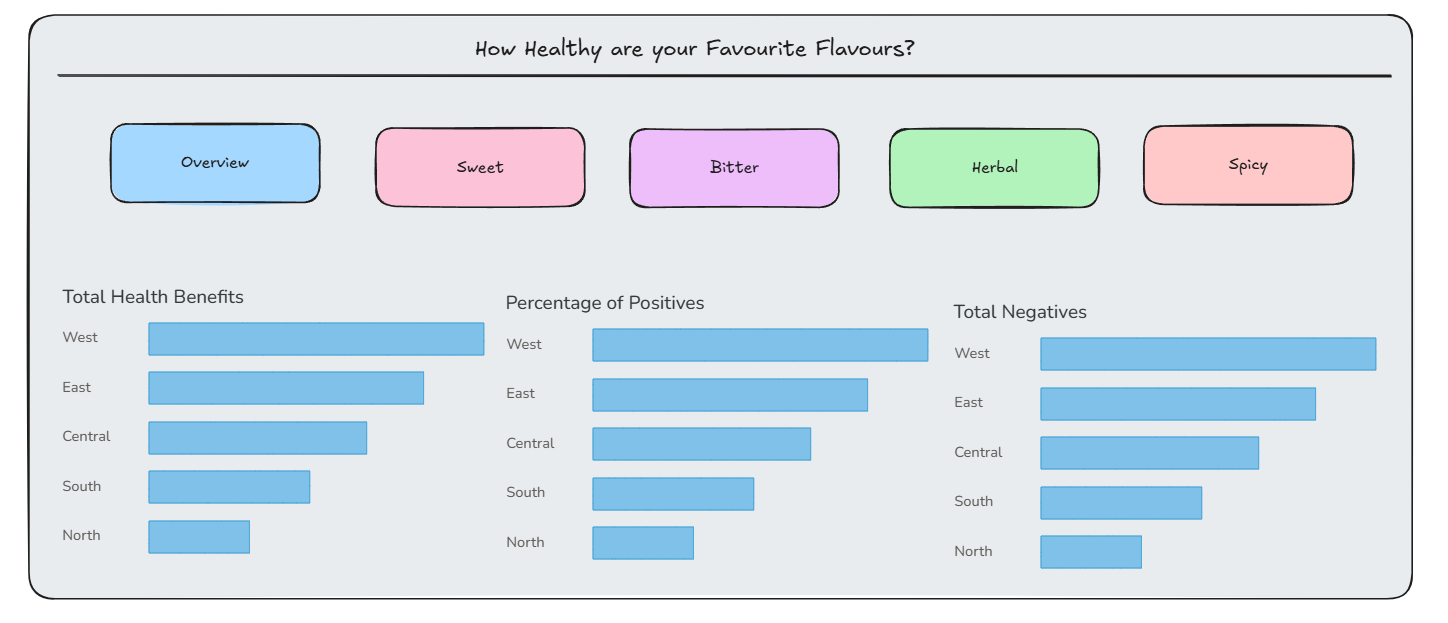
Task: Select the East bar in Total Negatives
Action: click(x=1178, y=404)
